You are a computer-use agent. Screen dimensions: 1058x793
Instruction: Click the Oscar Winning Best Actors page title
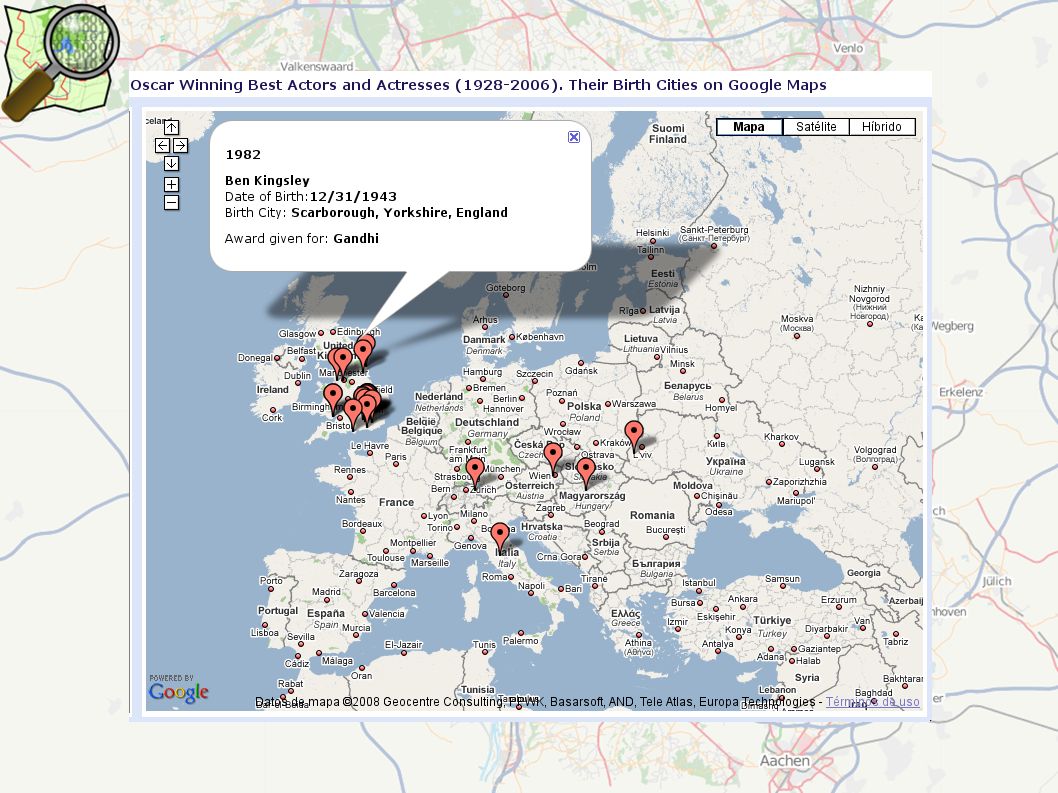(x=478, y=85)
